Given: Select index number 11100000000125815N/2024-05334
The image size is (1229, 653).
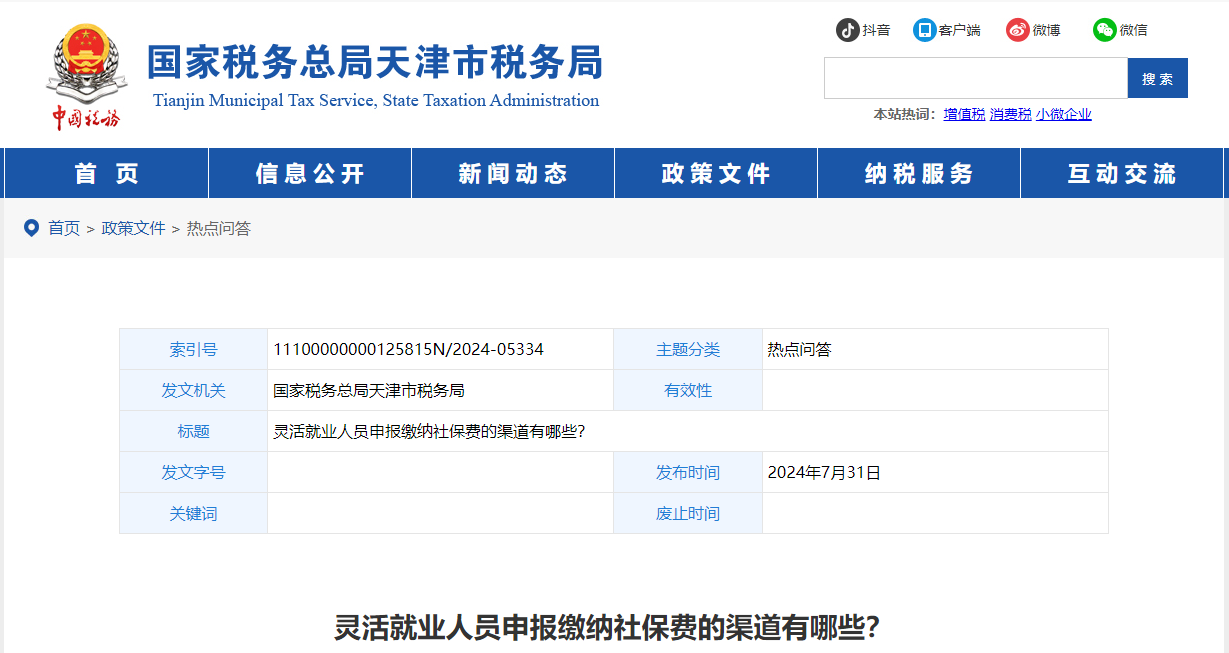Looking at the screenshot, I should (x=409, y=349).
